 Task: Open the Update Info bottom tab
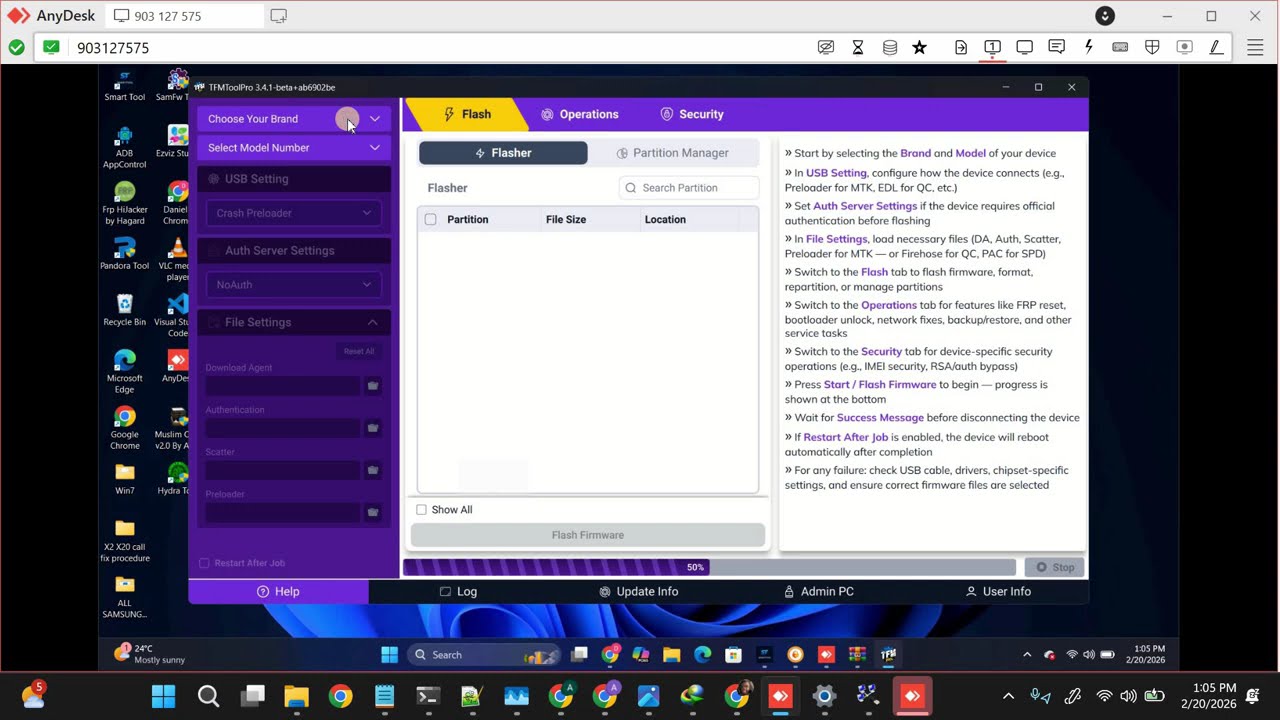tap(638, 592)
